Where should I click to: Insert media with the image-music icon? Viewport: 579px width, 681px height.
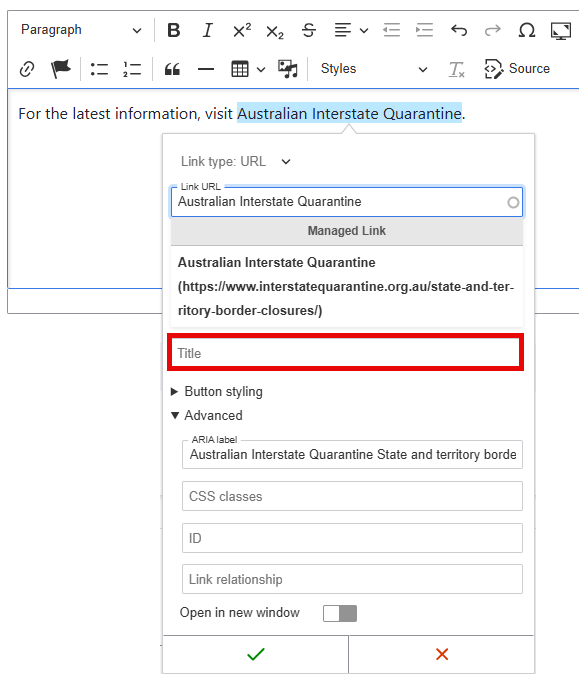coord(288,69)
